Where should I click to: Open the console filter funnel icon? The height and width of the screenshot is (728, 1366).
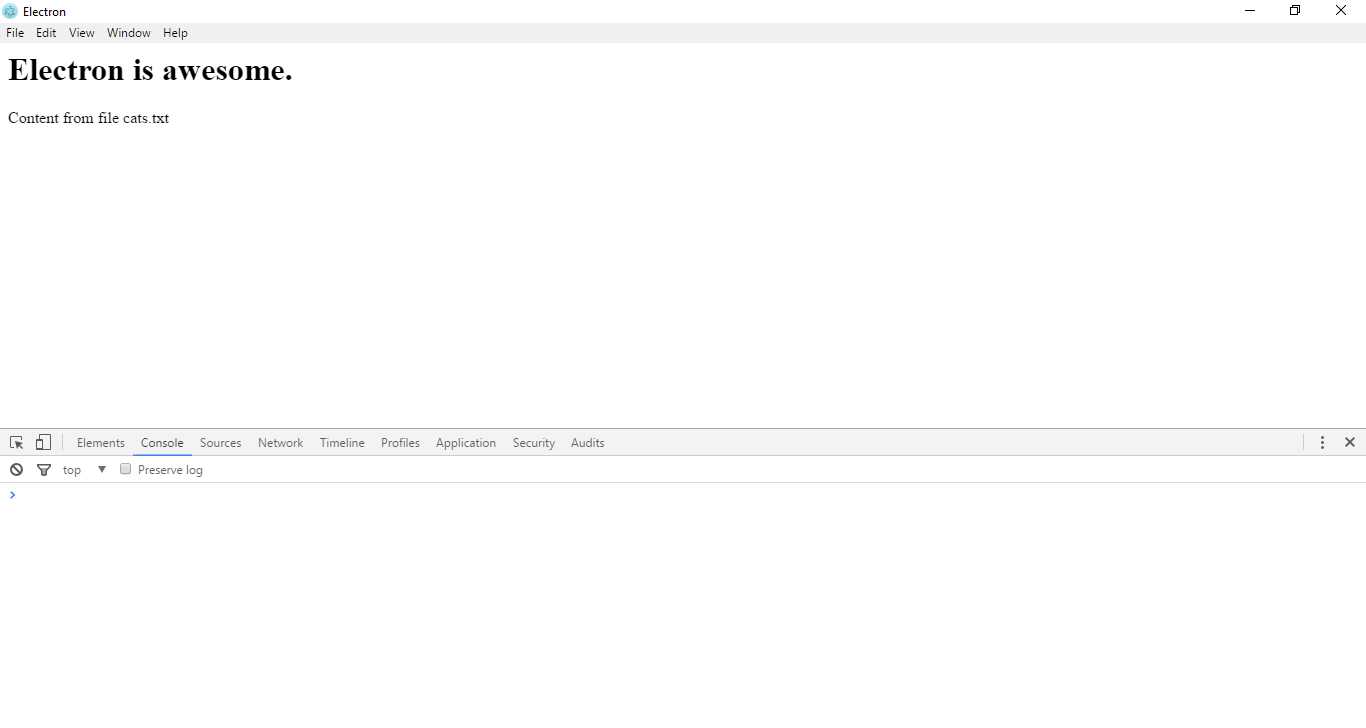click(x=44, y=470)
